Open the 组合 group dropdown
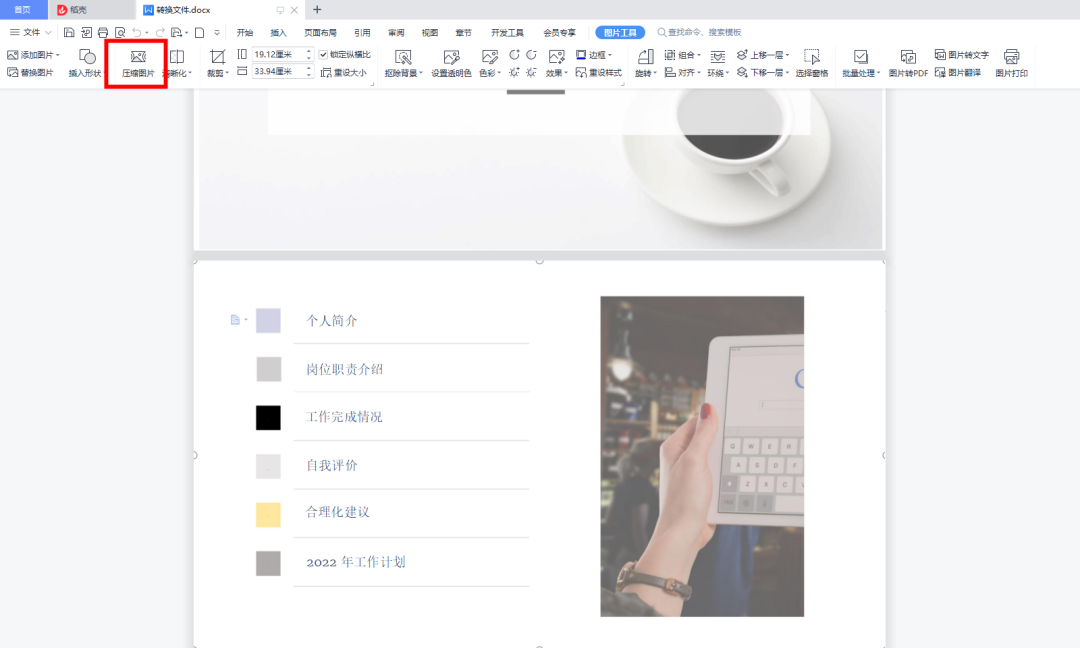This screenshot has height=648, width=1080. tap(683, 54)
